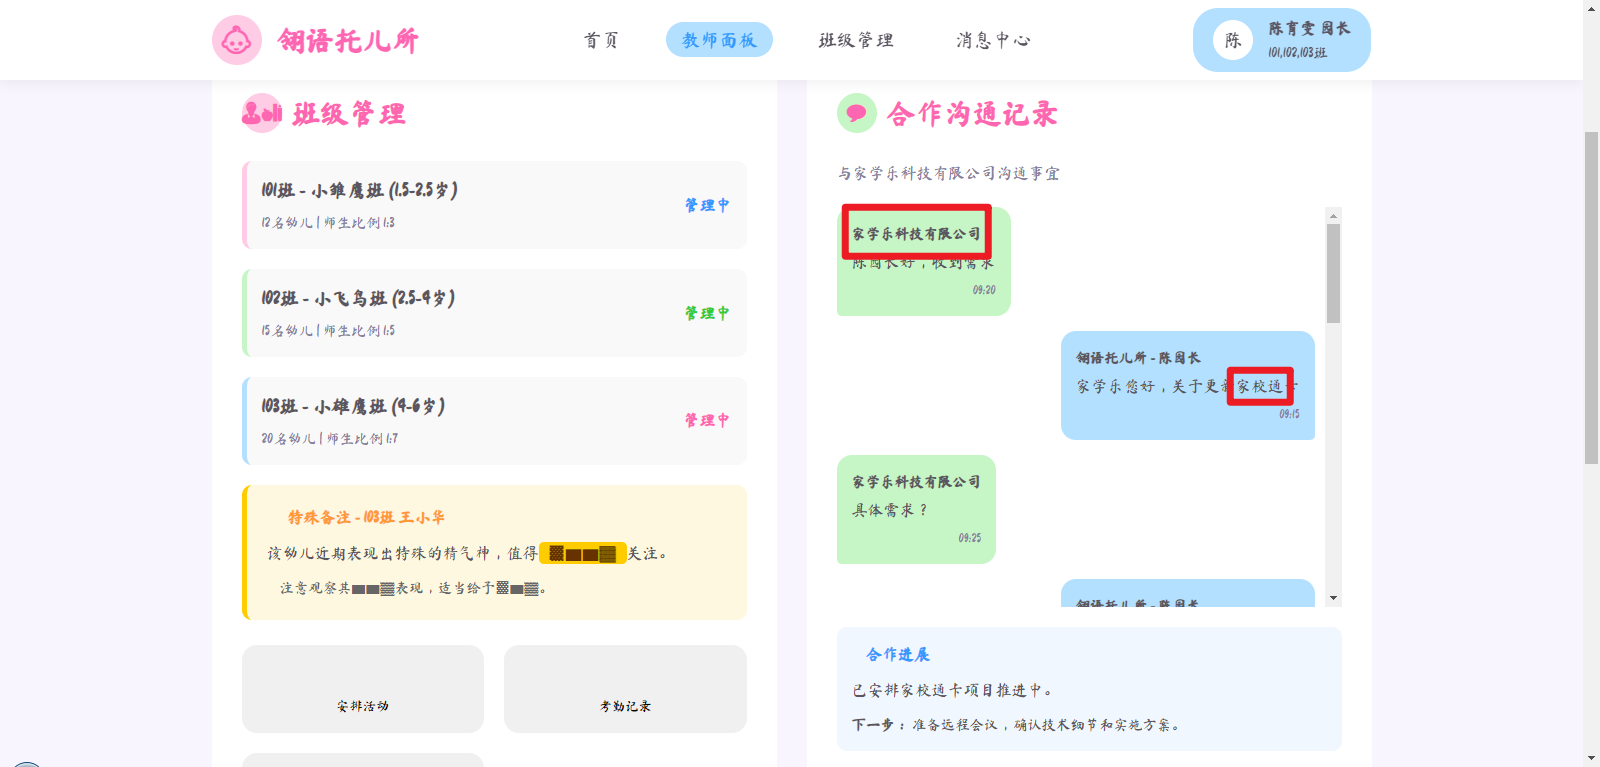
Task: Click the 具体需求？ message bubble
Action: click(916, 509)
